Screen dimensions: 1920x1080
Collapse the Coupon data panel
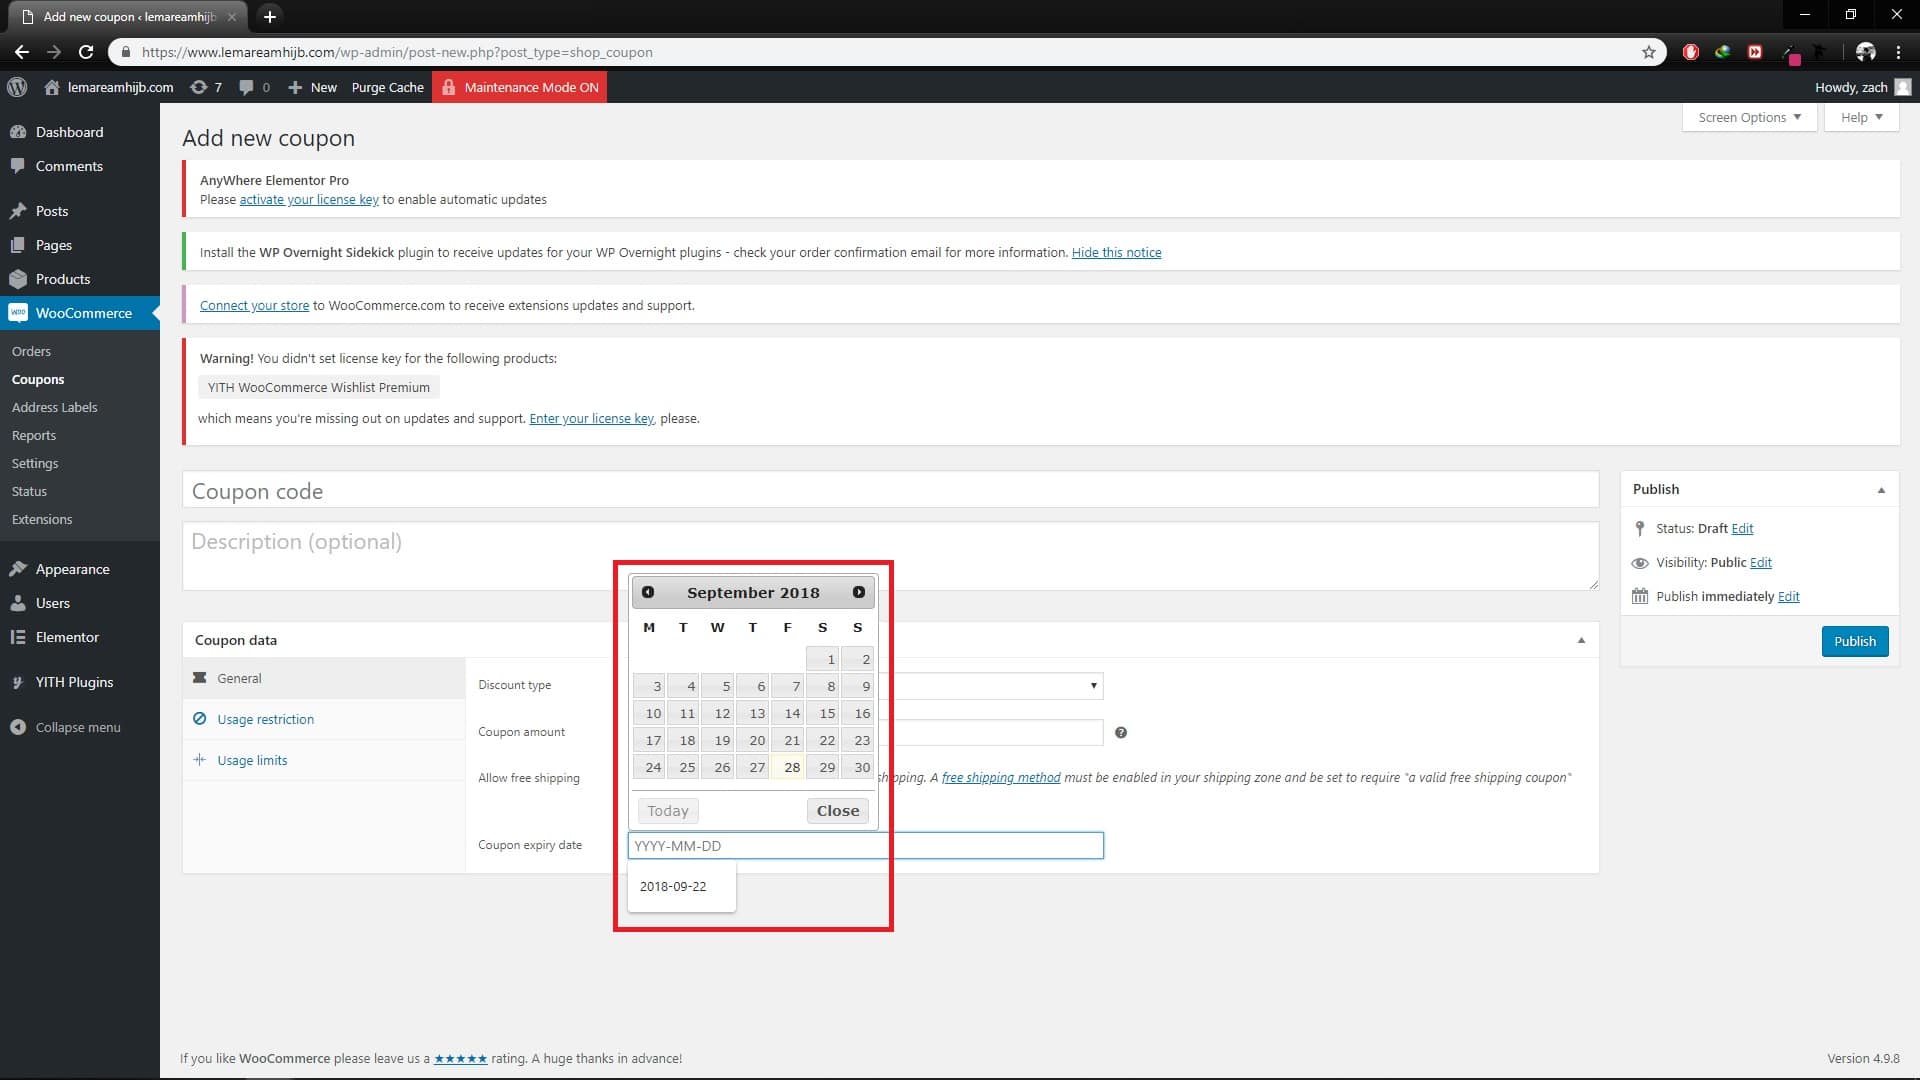1581,640
